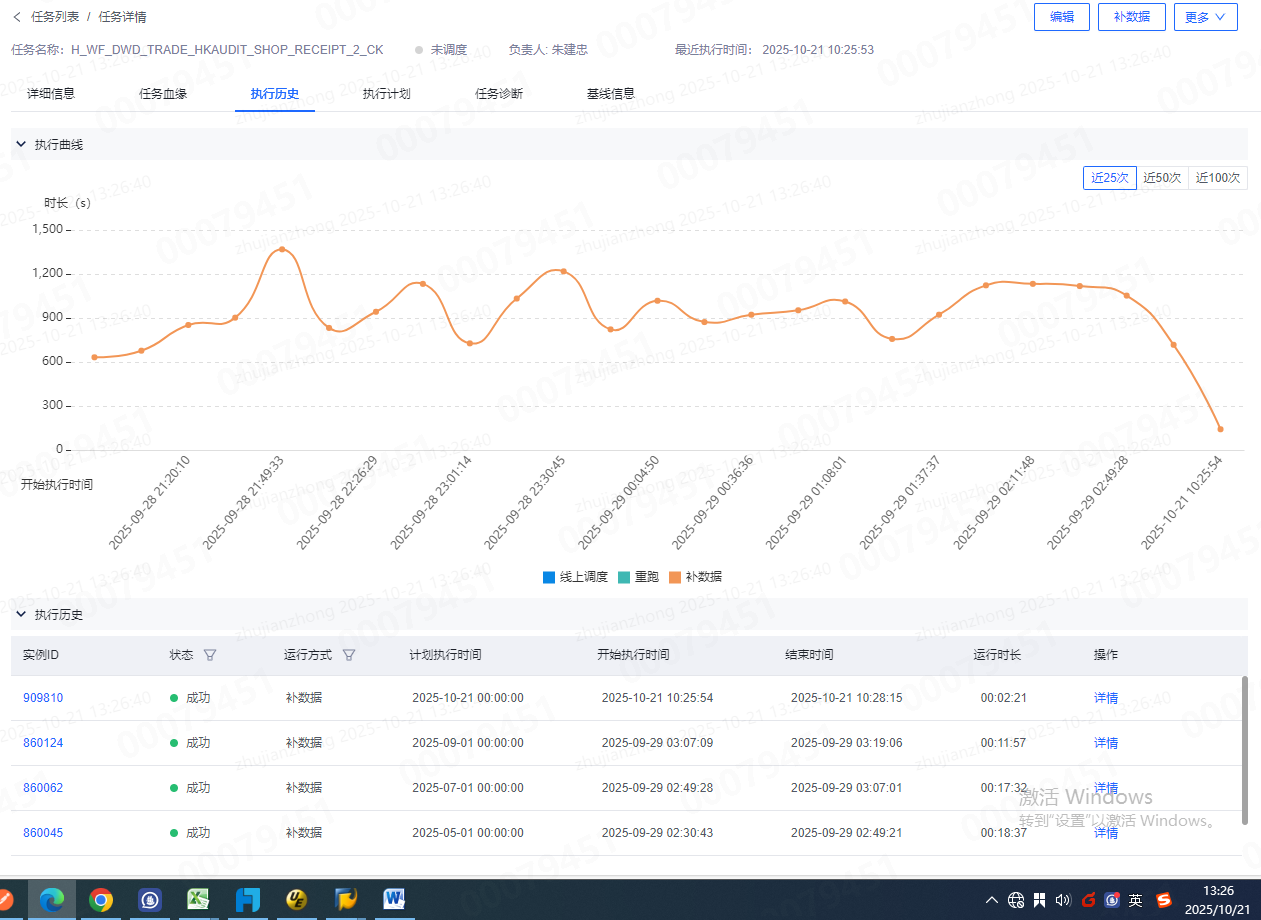The height and width of the screenshot is (920, 1261).
Task: Open Word from the taskbar
Action: tap(394, 900)
